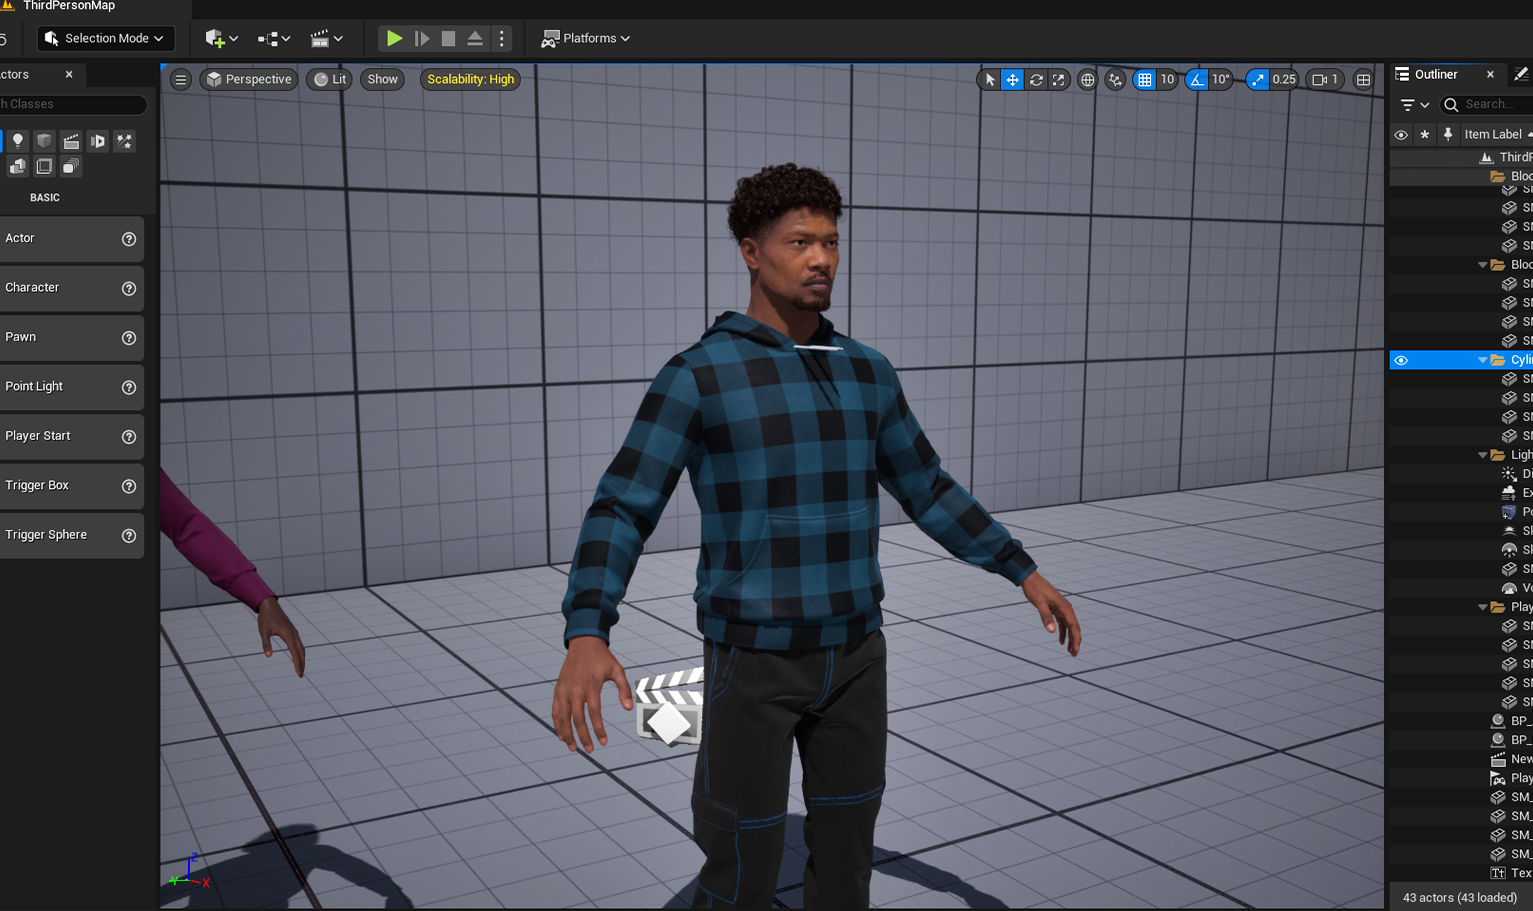
Task: Click the Scalability: High button
Action: click(470, 79)
